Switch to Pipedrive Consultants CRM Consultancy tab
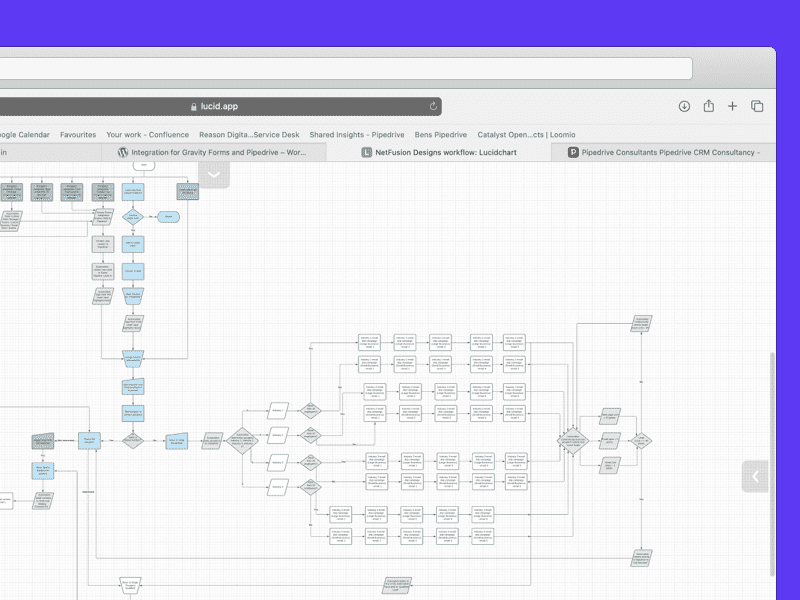 (663, 152)
